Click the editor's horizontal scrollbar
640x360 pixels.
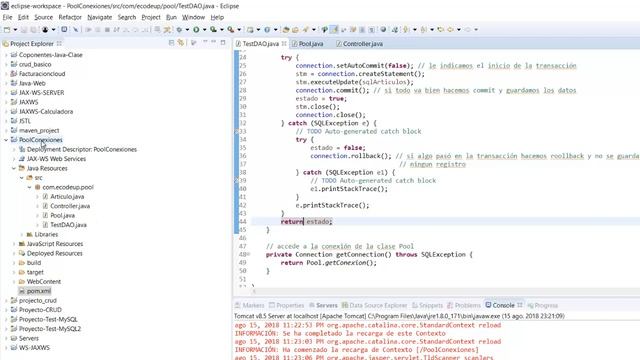pyautogui.click(x=445, y=291)
